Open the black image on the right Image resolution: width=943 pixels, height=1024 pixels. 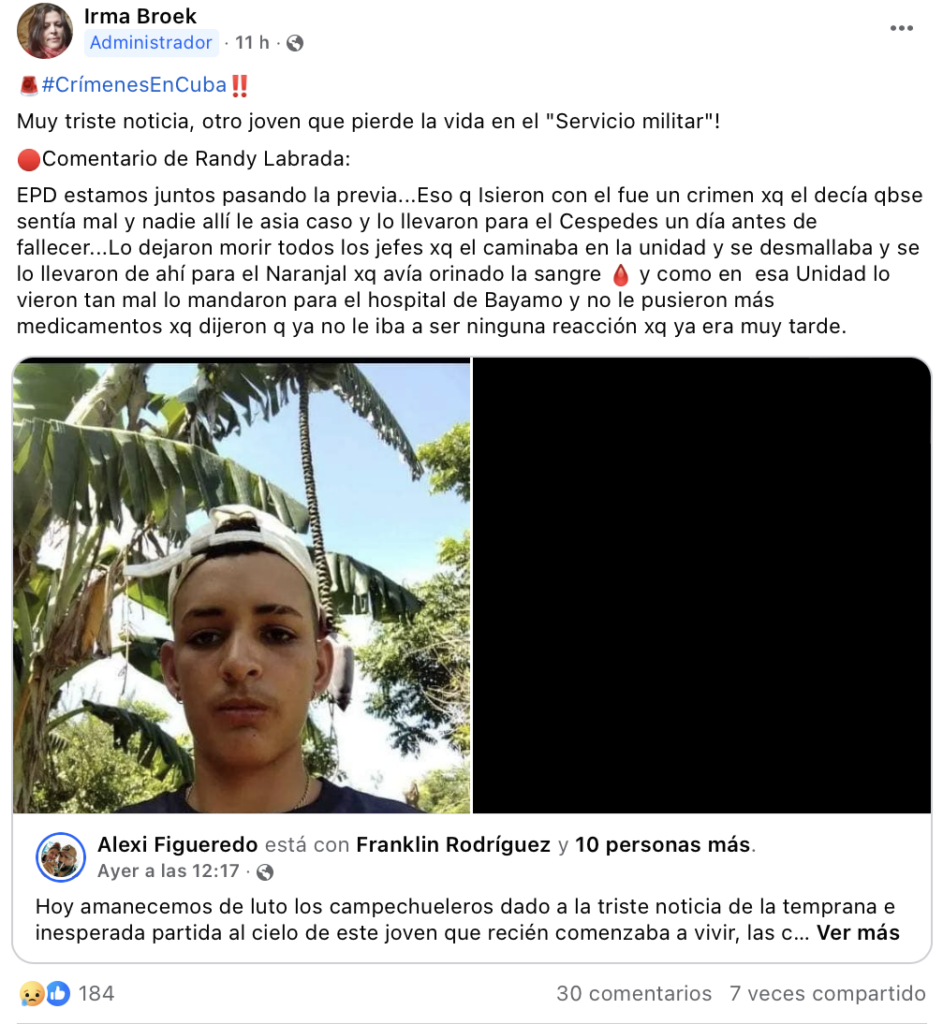click(701, 585)
